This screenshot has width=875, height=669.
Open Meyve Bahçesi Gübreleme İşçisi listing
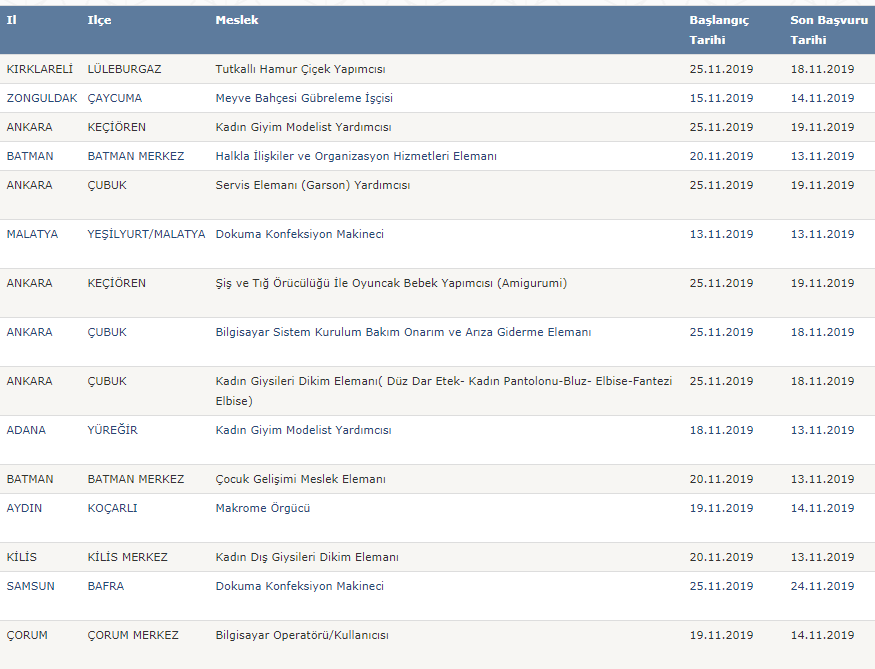pos(304,98)
